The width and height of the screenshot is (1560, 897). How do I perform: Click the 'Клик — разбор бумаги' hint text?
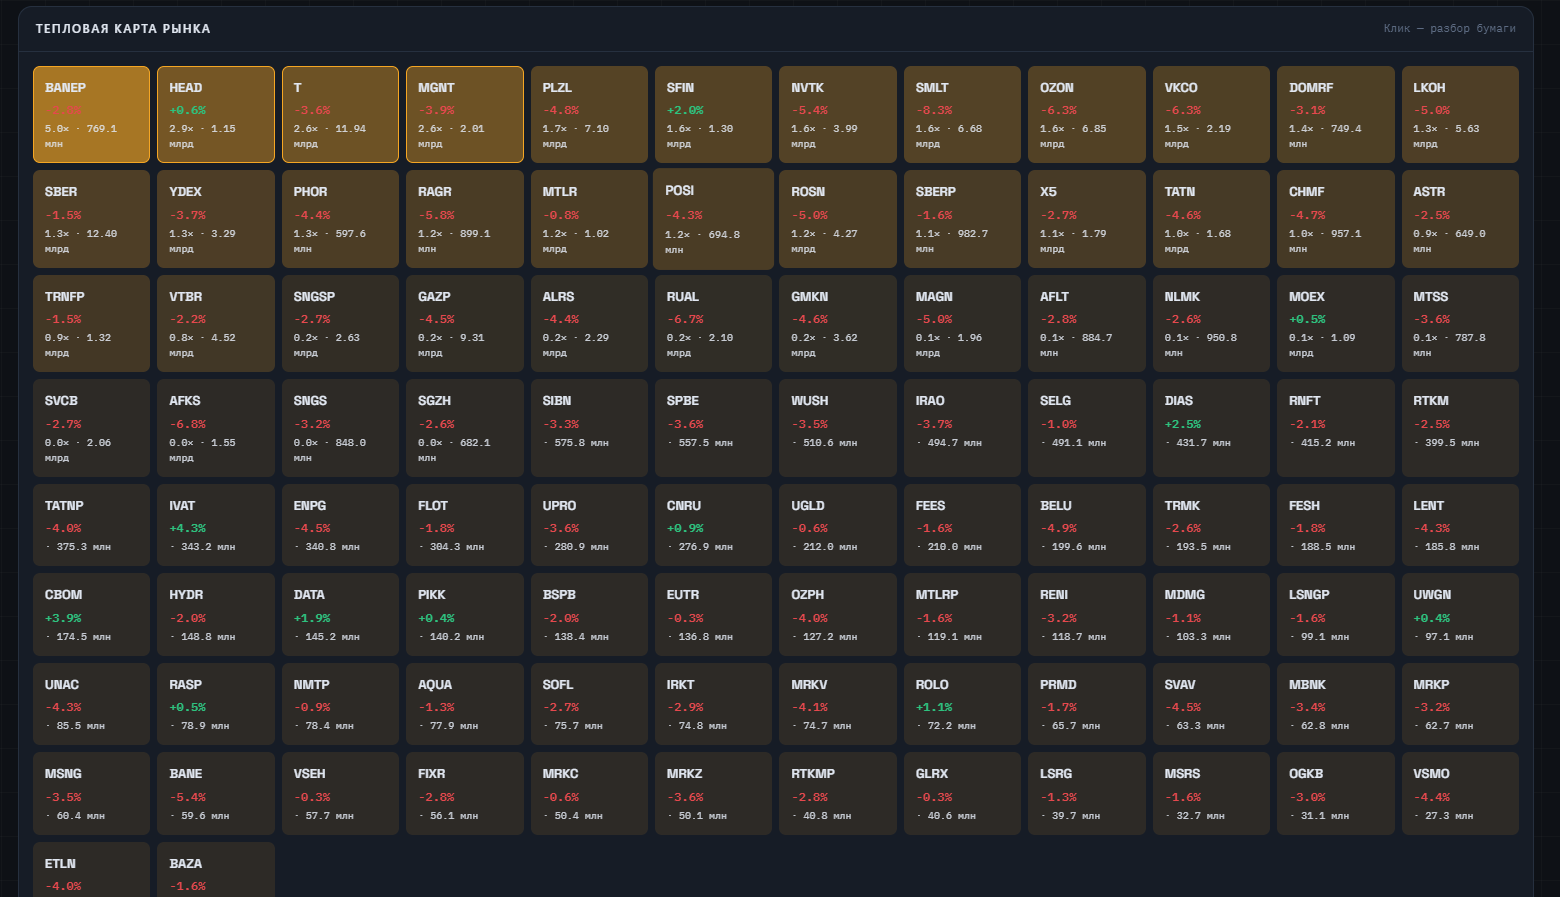click(x=1450, y=28)
